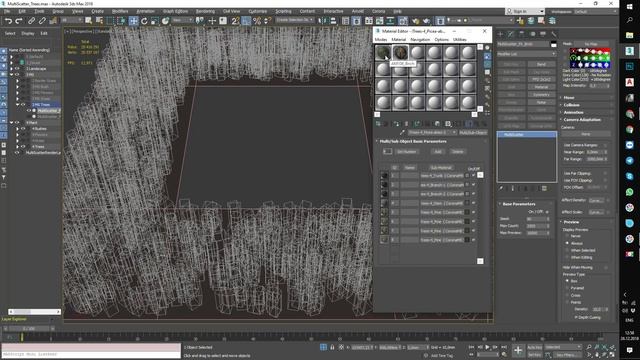Click the Add button in Material Editor
The image size is (640, 360).
point(438,151)
